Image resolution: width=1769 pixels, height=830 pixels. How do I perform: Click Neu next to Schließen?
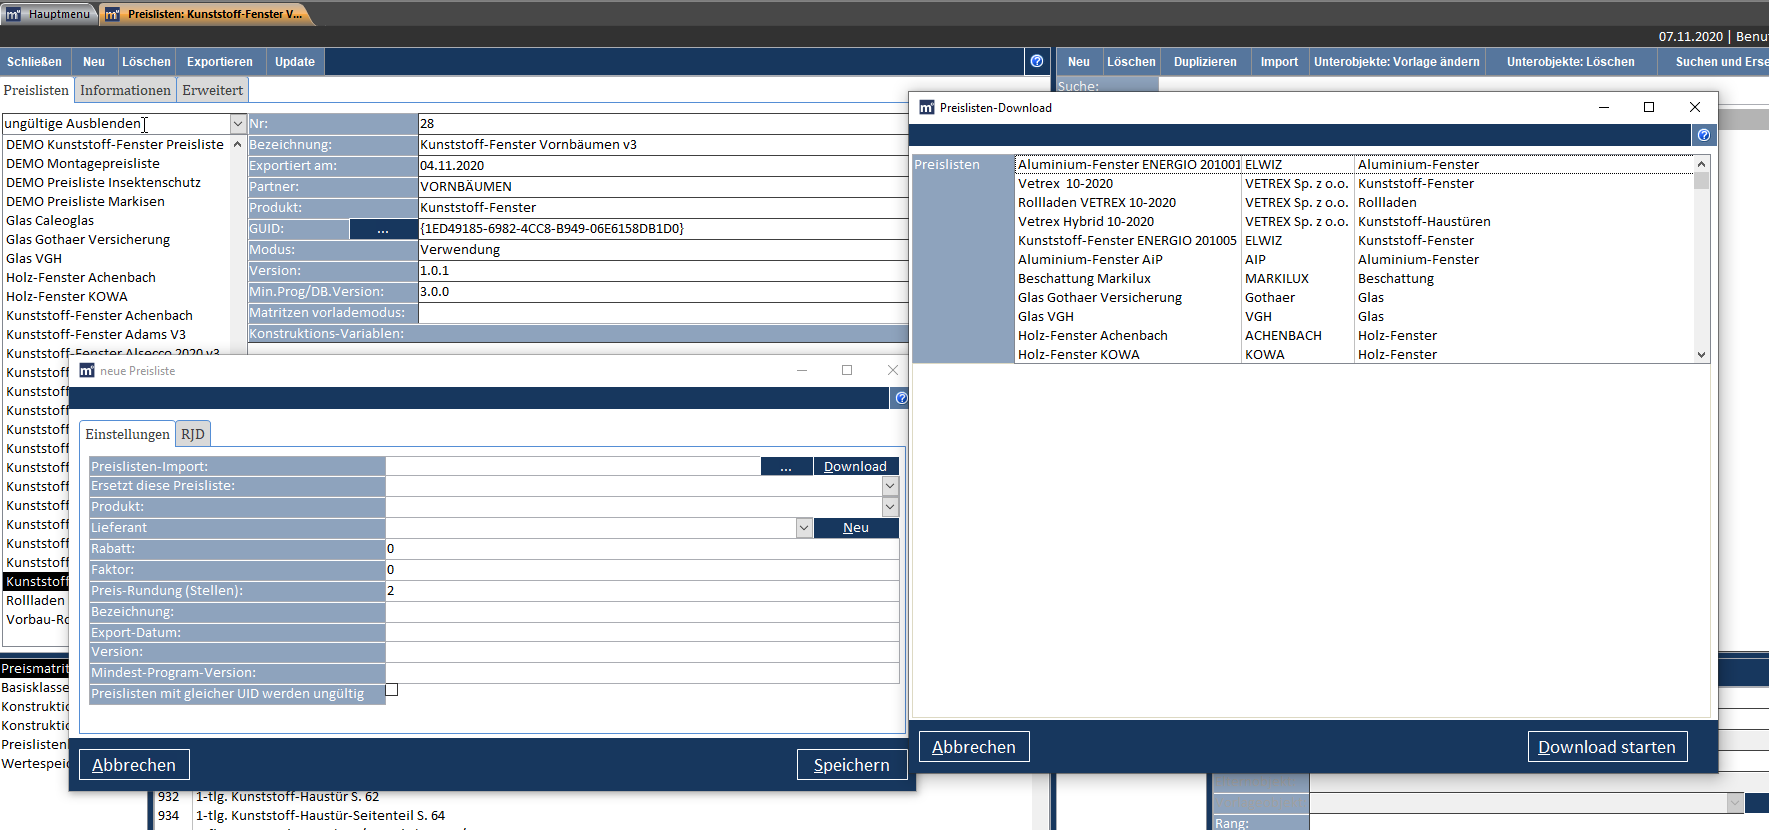94,62
